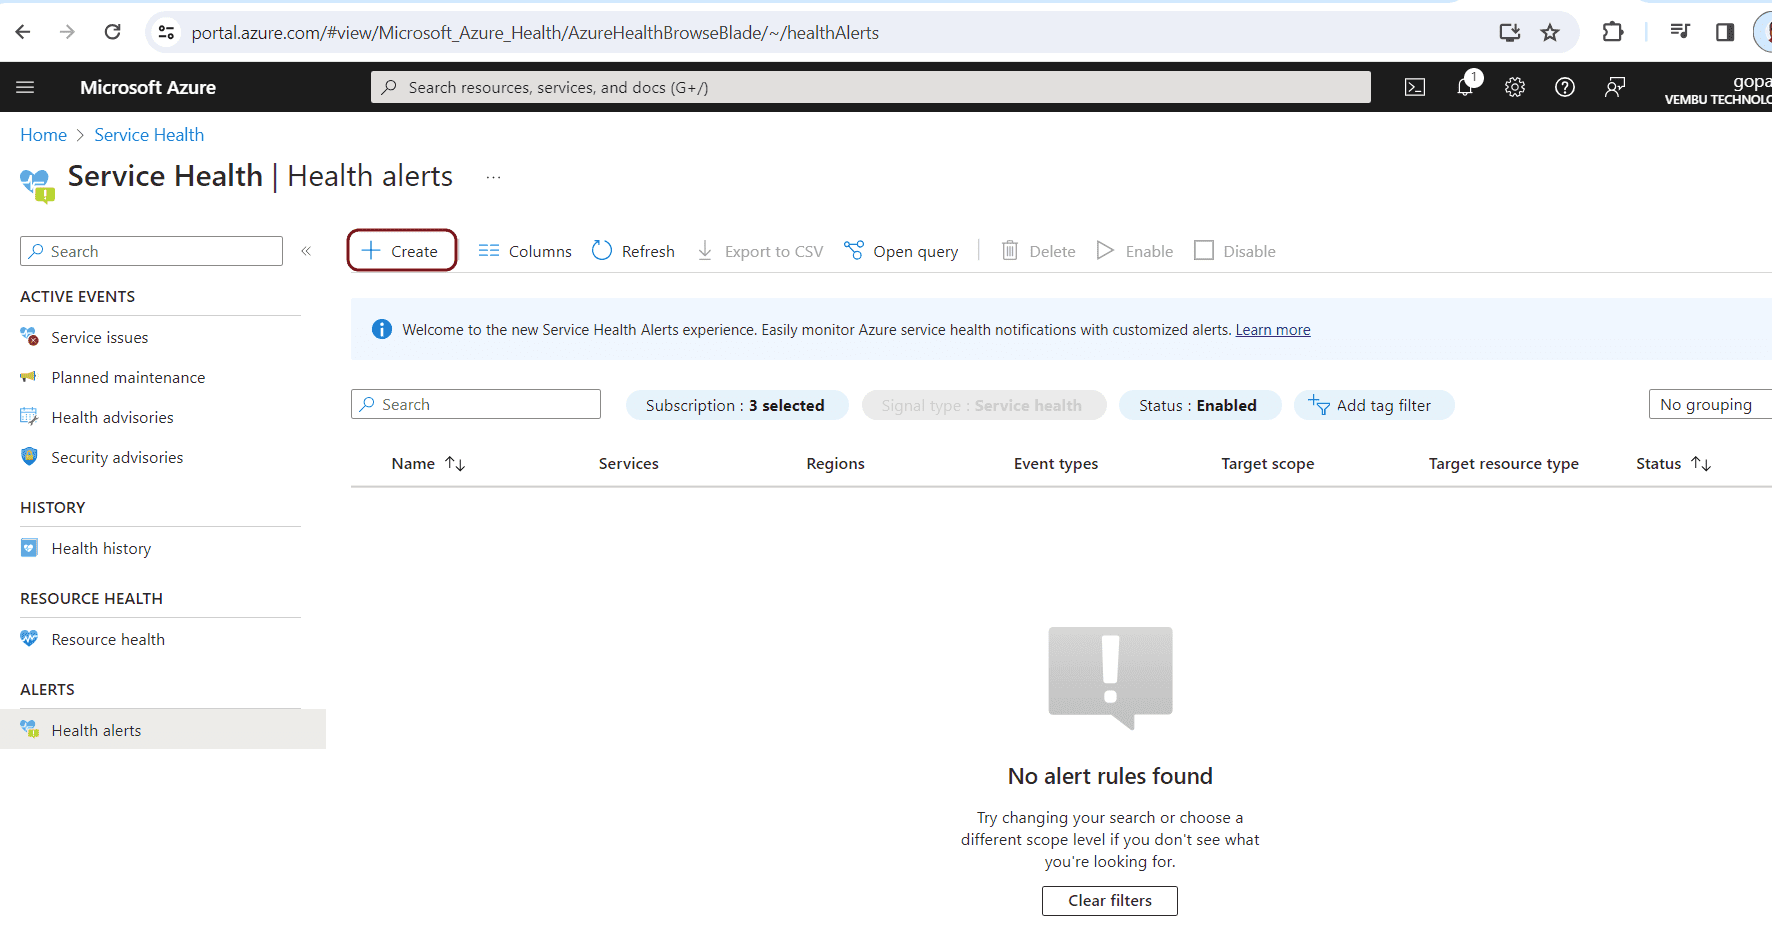This screenshot has height=931, width=1772.
Task: Open the Columns chooser
Action: click(525, 251)
